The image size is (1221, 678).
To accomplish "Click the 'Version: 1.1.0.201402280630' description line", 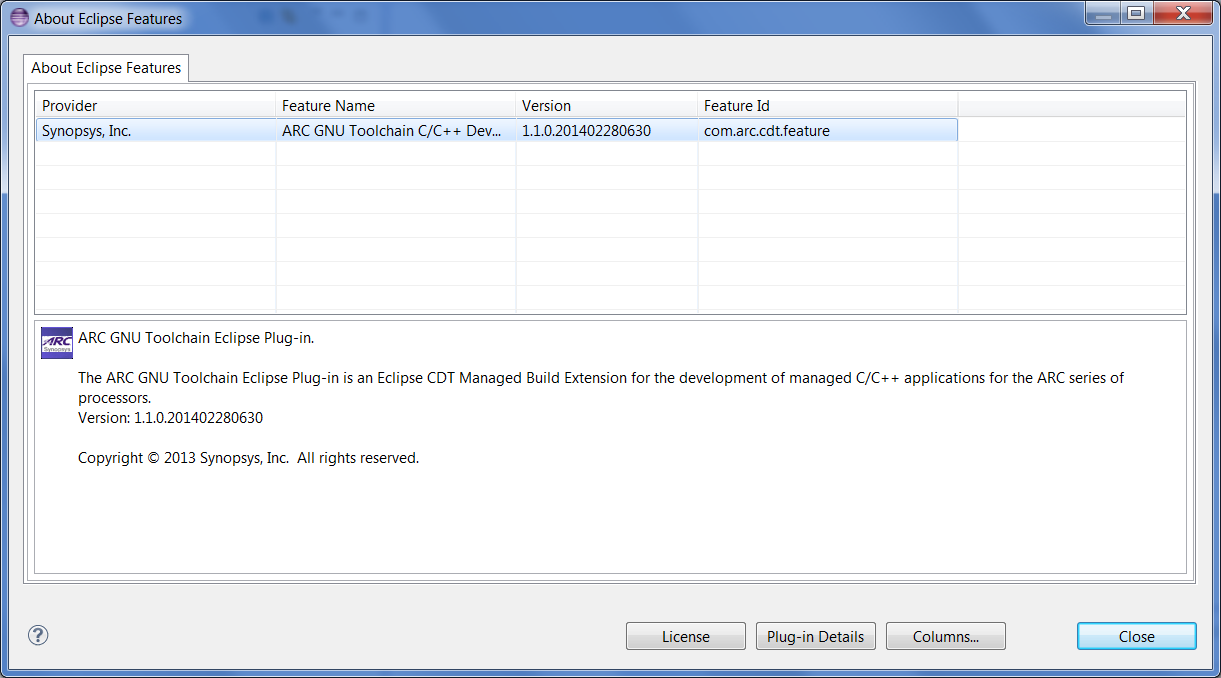I will click(x=170, y=418).
